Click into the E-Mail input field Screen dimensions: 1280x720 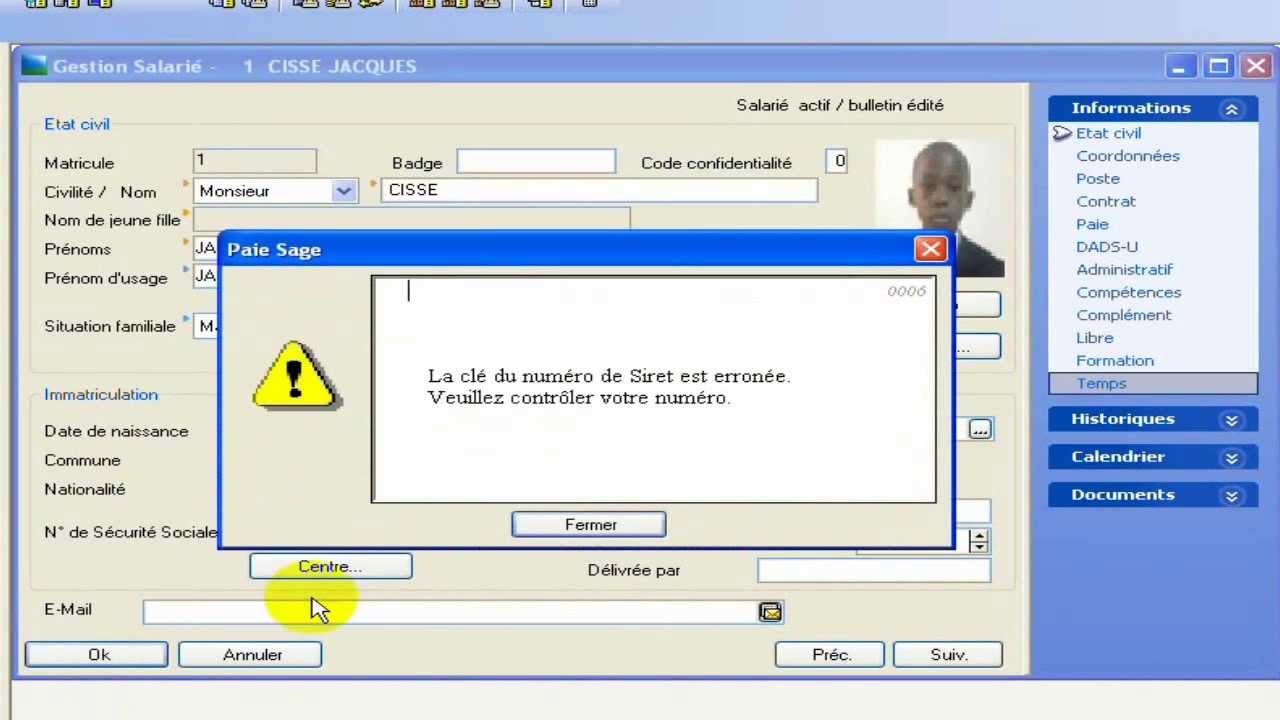(x=450, y=612)
